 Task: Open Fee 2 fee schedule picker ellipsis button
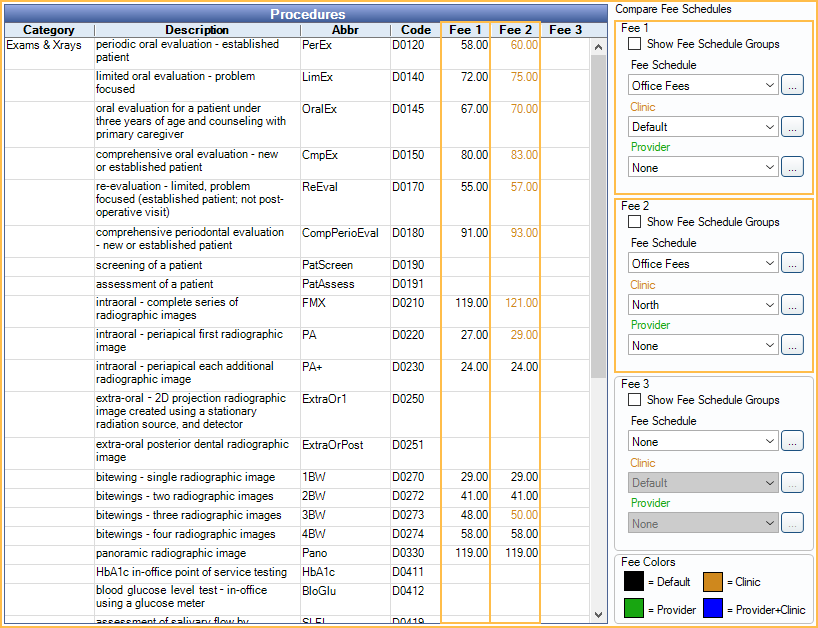(x=792, y=264)
